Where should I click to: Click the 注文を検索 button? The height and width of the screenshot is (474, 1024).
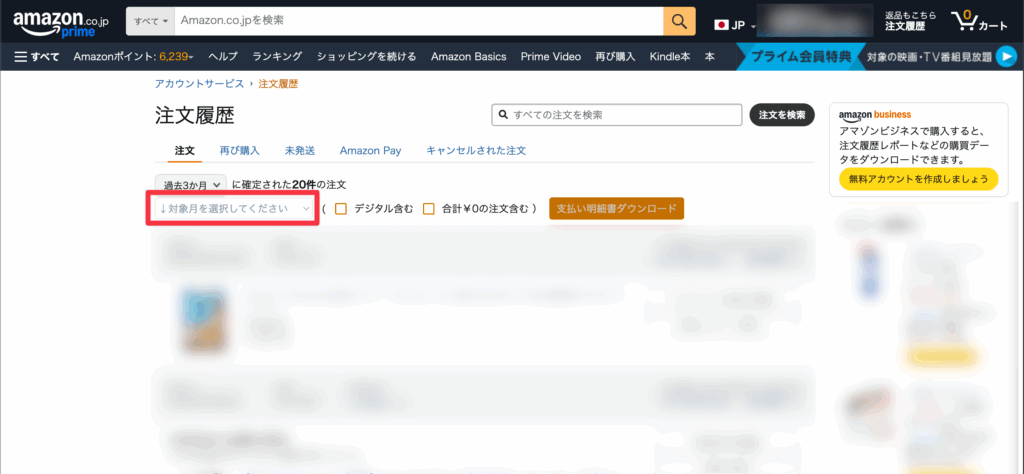coord(782,114)
